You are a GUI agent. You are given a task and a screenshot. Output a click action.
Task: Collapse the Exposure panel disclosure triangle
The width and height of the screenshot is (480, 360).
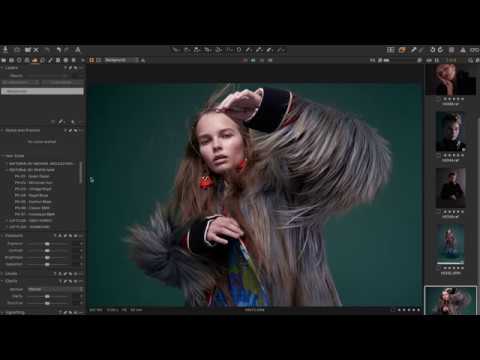[x=2, y=236]
